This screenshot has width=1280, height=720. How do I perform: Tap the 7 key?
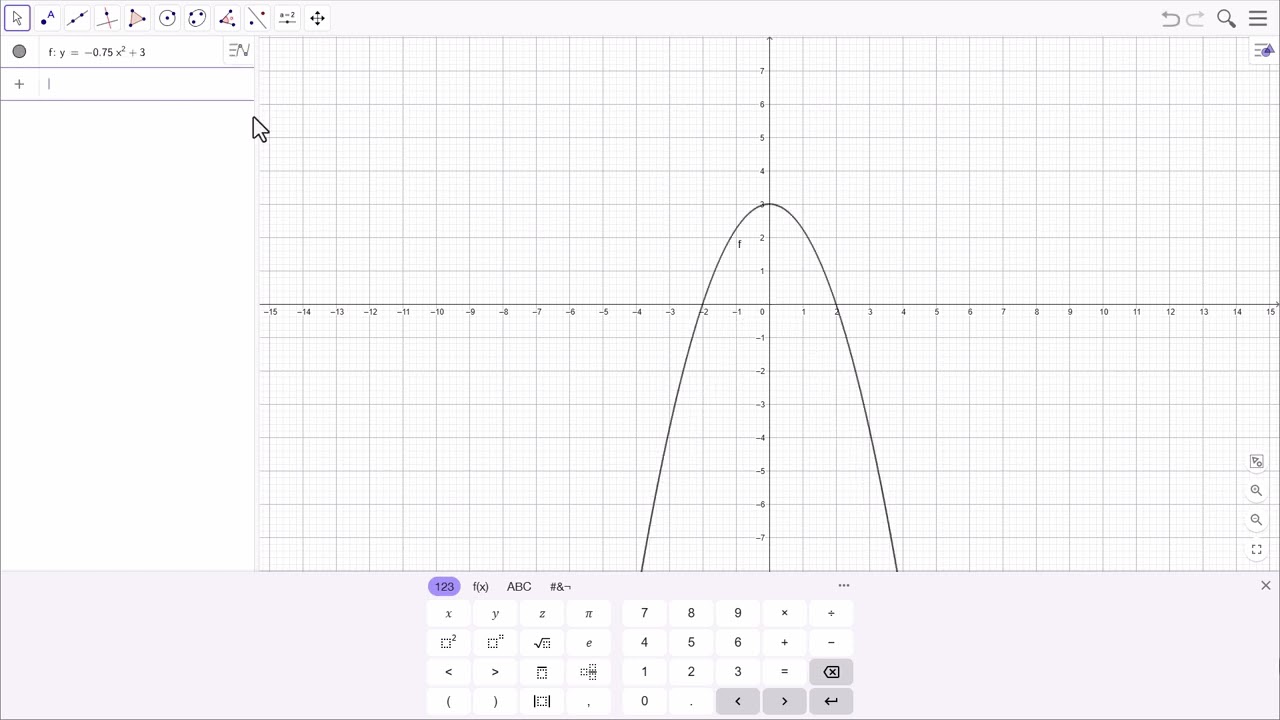coord(644,613)
